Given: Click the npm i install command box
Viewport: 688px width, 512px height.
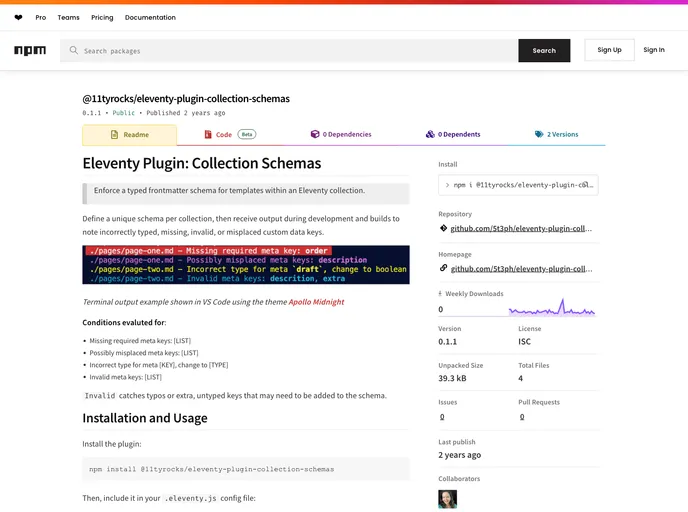Looking at the screenshot, I should tap(518, 185).
